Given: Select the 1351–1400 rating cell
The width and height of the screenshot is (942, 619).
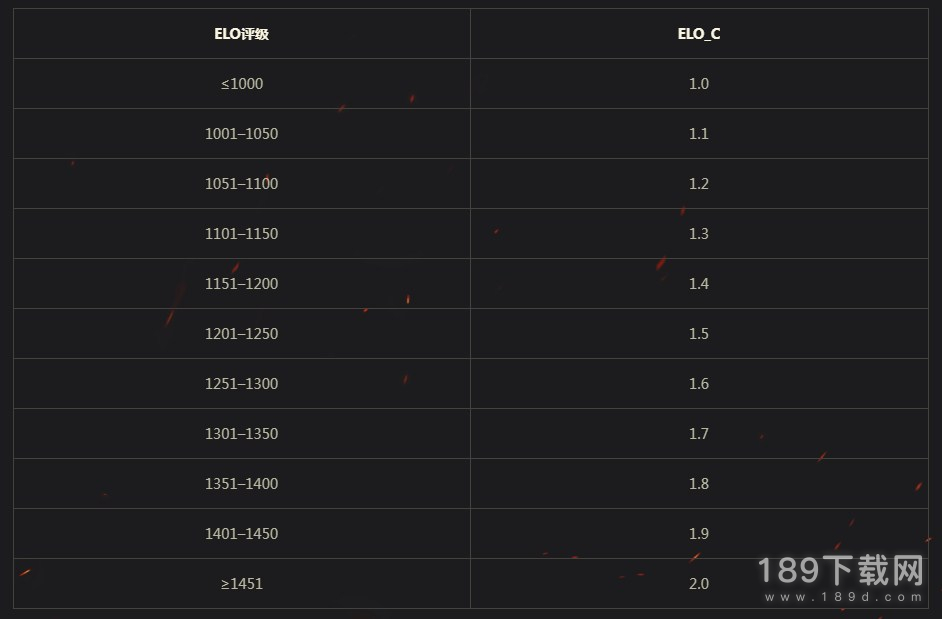Looking at the screenshot, I should 242,483.
